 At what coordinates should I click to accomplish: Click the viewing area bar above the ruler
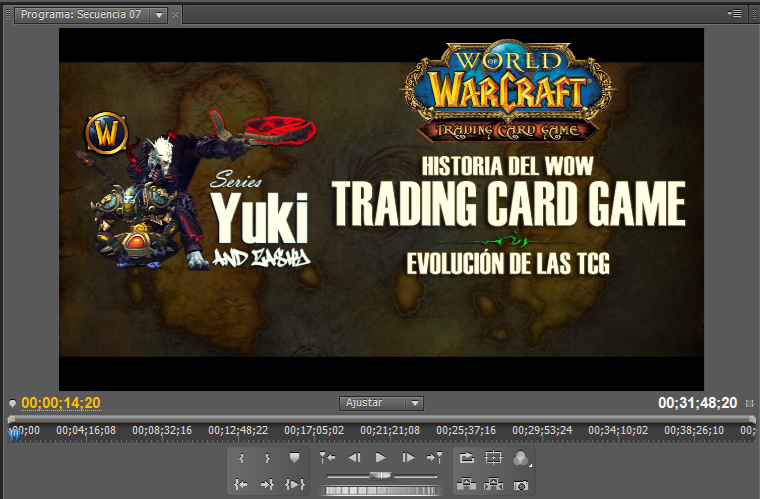point(381,419)
